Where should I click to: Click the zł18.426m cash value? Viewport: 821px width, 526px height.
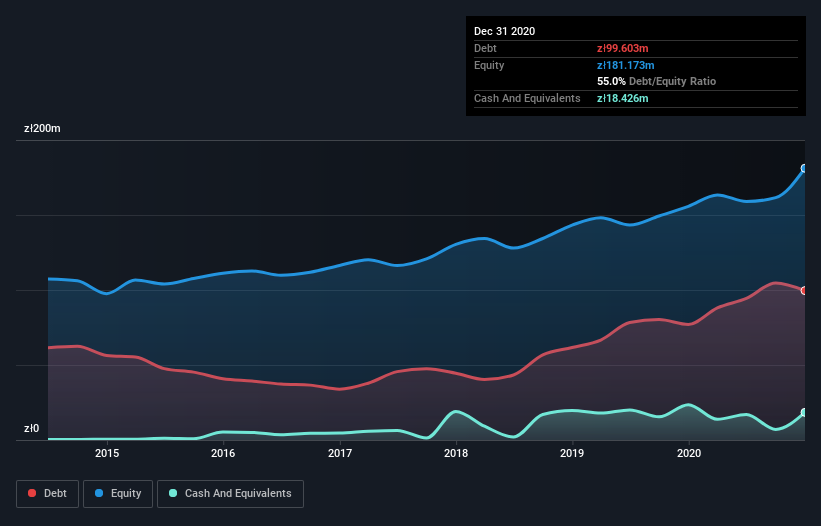point(623,98)
